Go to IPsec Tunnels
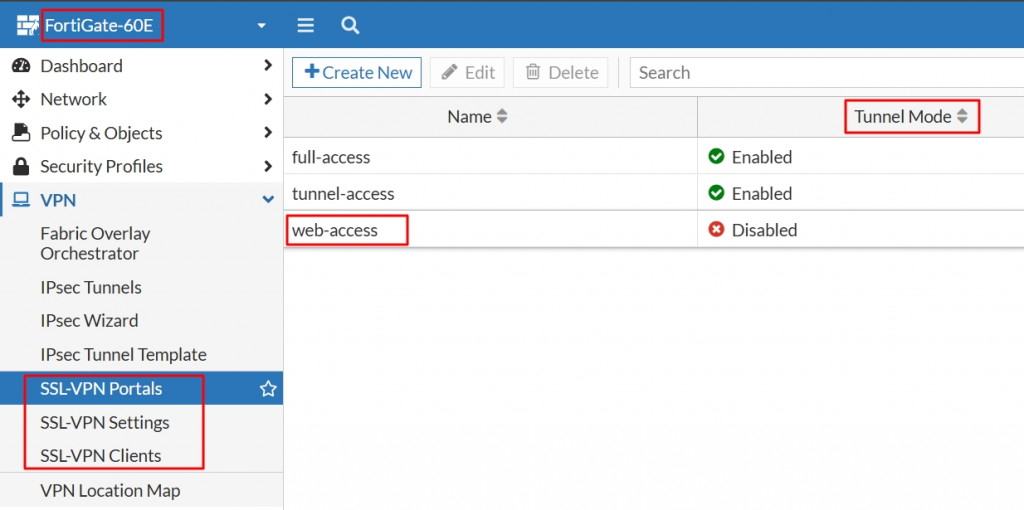1024x510 pixels. point(91,287)
